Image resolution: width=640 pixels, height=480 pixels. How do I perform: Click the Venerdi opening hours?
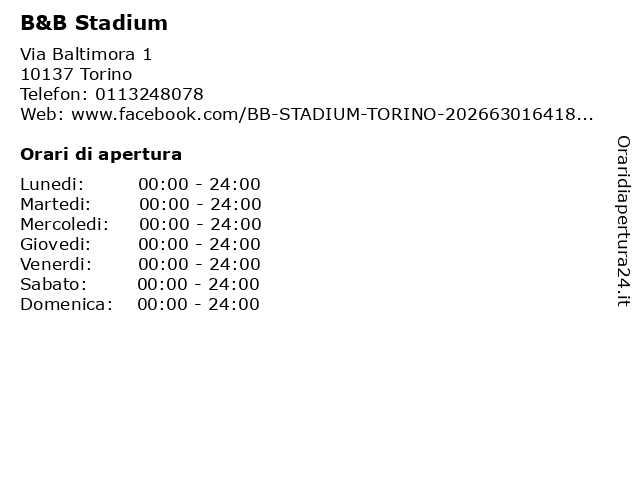(x=199, y=264)
